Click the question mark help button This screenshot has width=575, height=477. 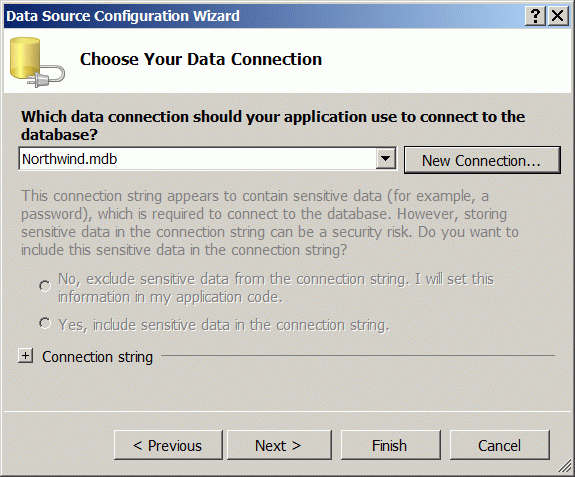tap(535, 16)
